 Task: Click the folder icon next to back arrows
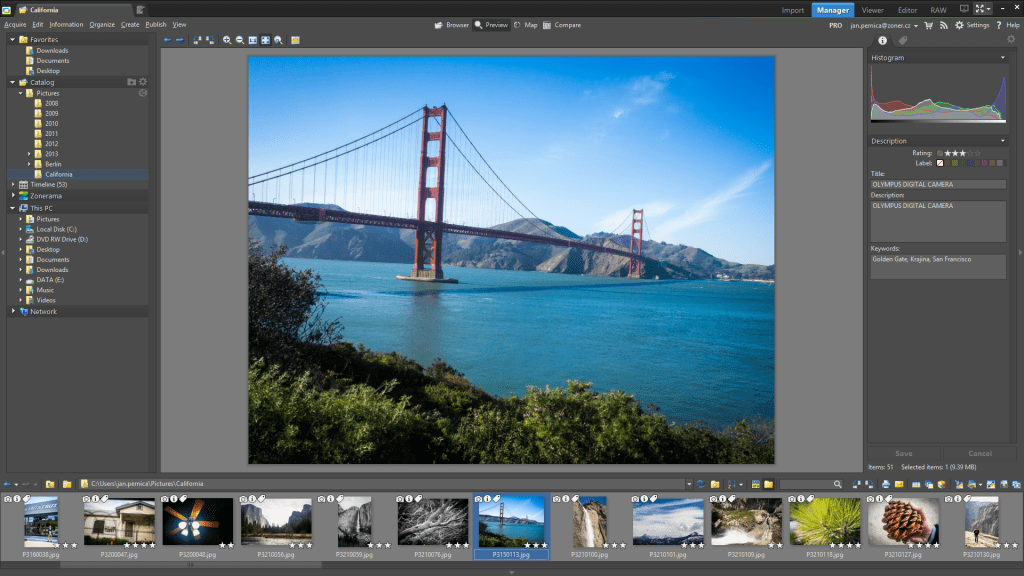click(x=50, y=484)
